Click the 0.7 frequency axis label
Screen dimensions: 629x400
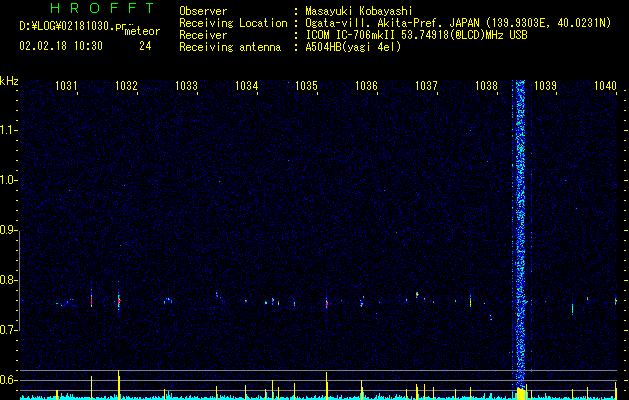tap(9, 330)
